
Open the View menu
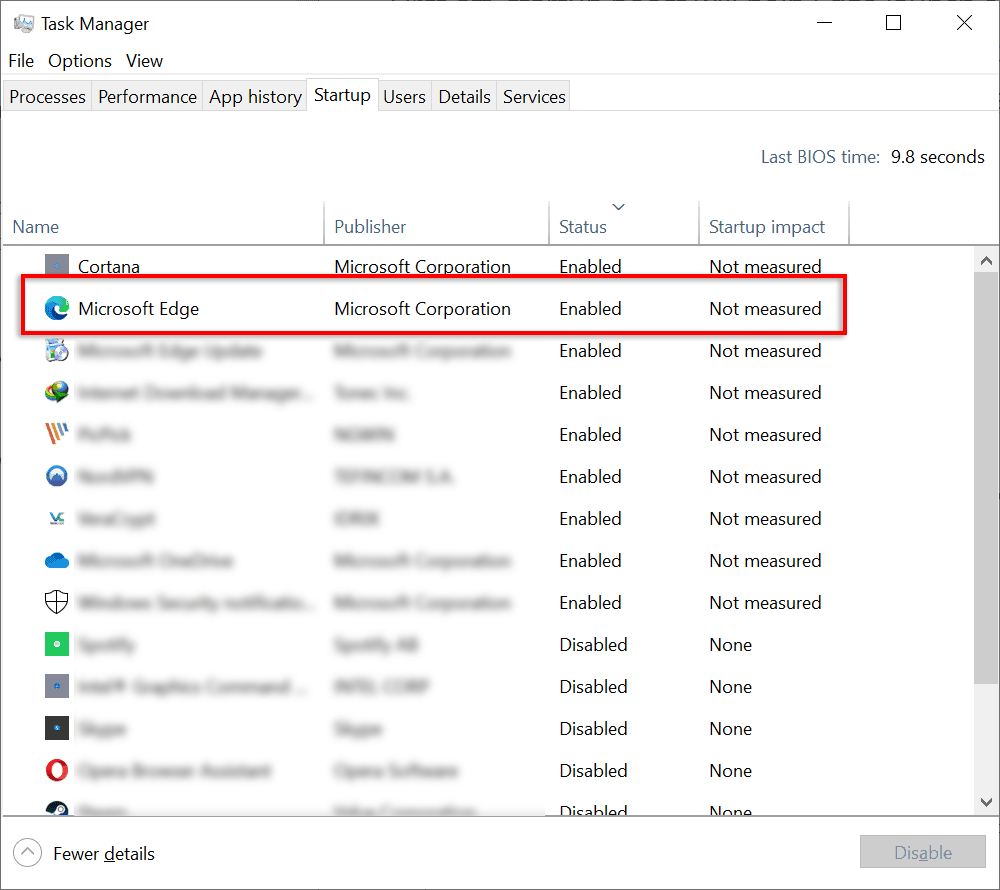click(144, 61)
